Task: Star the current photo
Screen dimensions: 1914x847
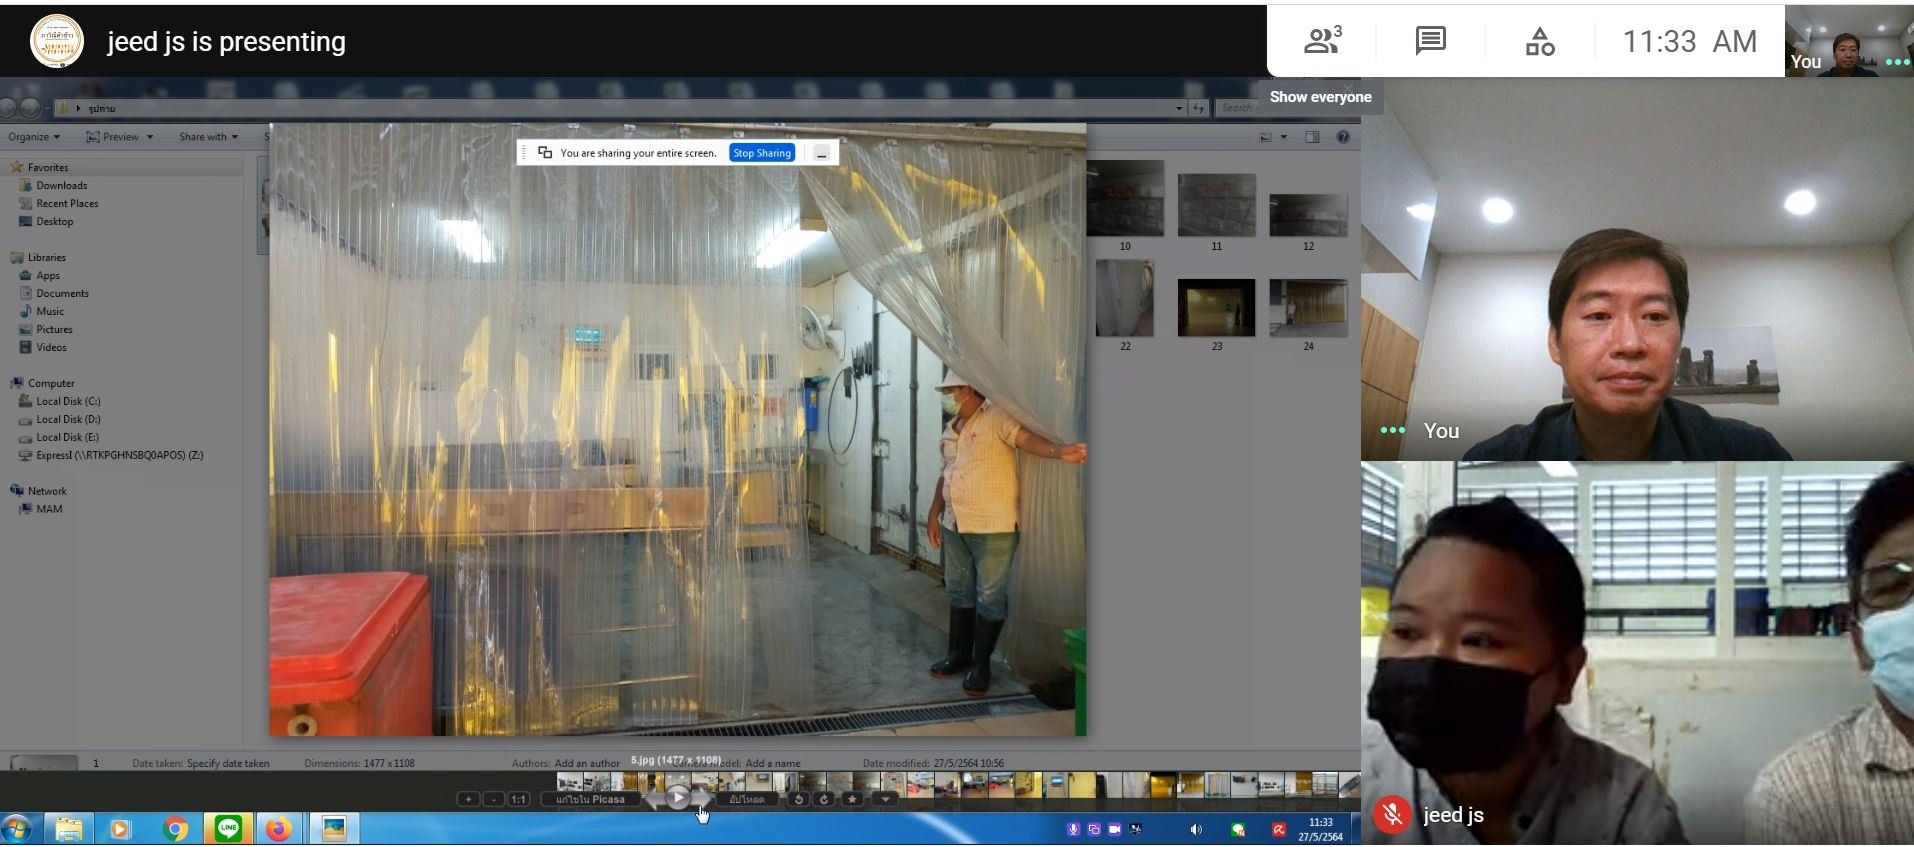Action: (x=852, y=800)
